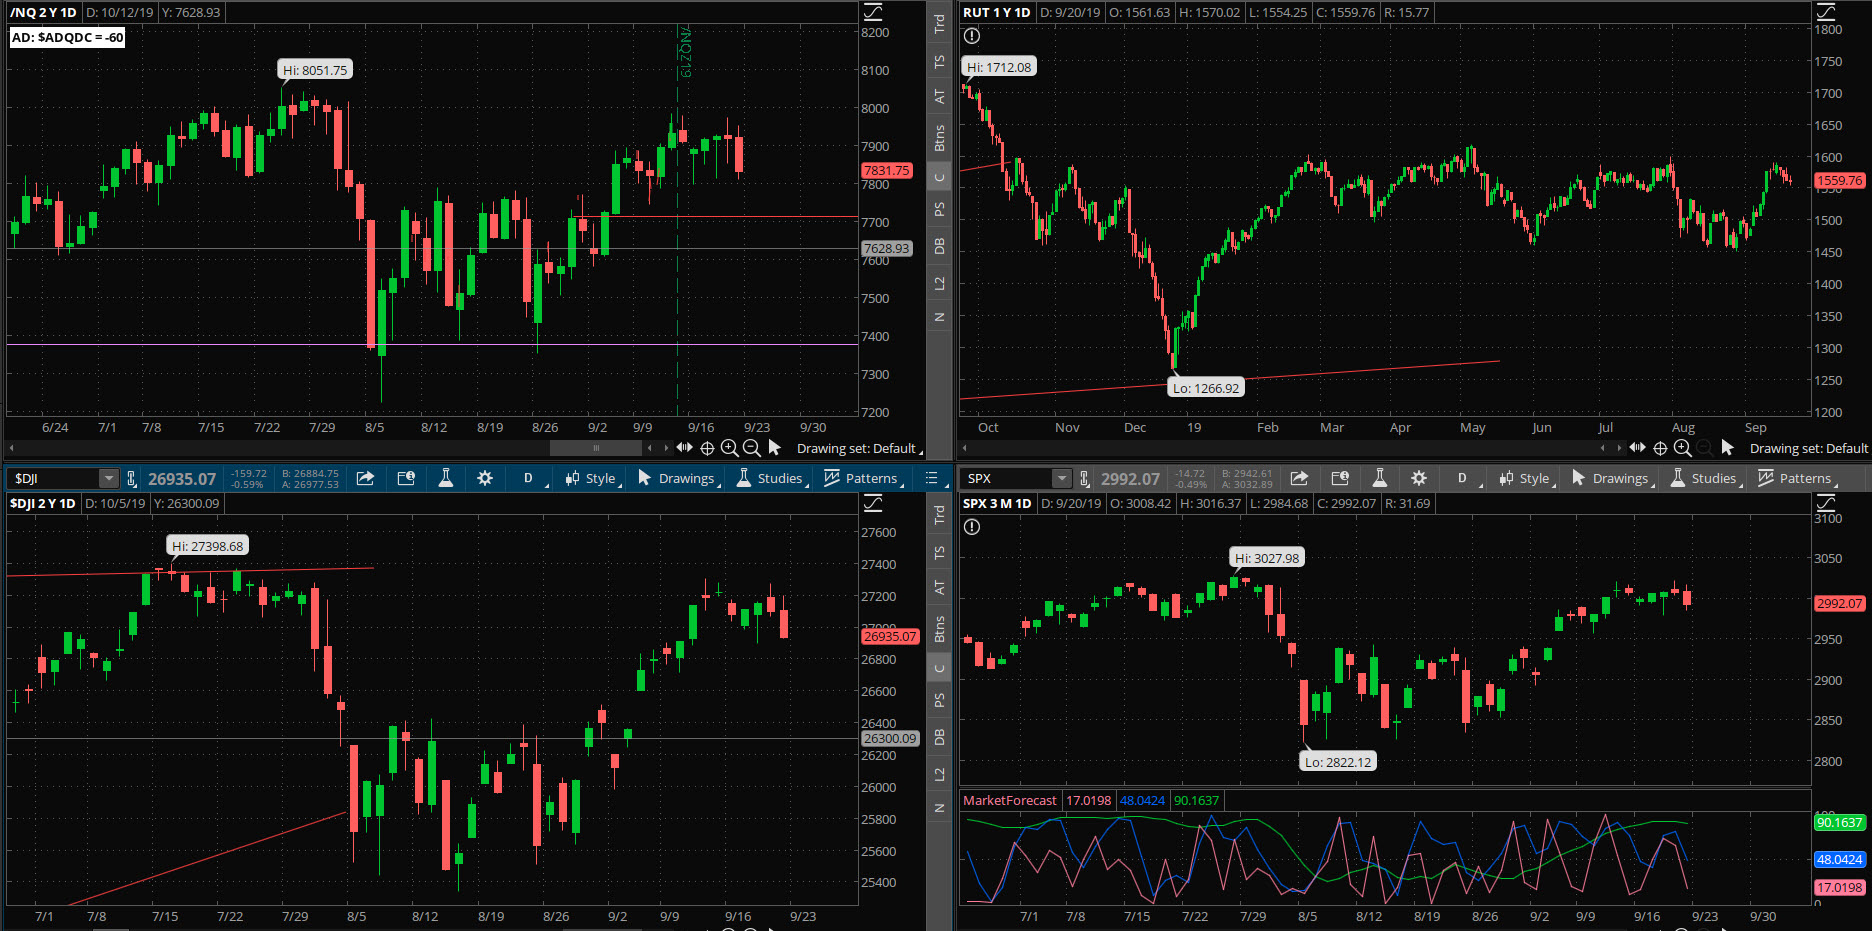Click the Hi: 27398.68 bubble on $DJI chart
Screen dimensions: 1872x931
click(207, 546)
